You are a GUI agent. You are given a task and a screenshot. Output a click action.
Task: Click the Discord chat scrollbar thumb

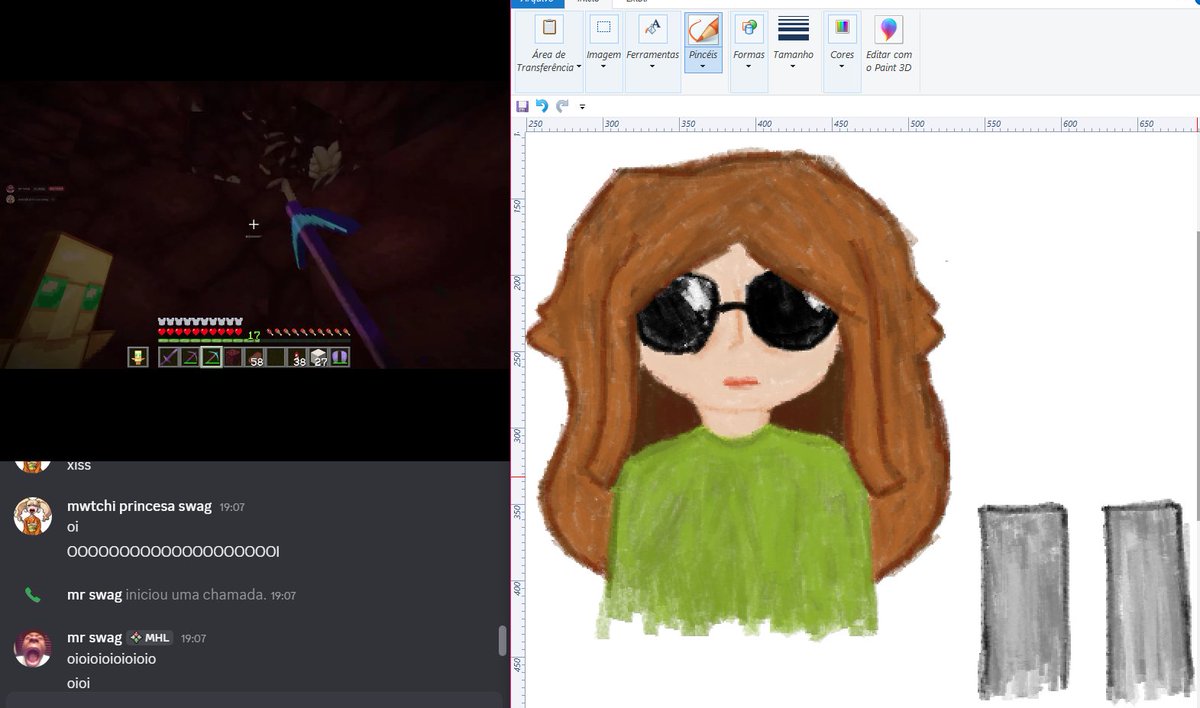503,641
